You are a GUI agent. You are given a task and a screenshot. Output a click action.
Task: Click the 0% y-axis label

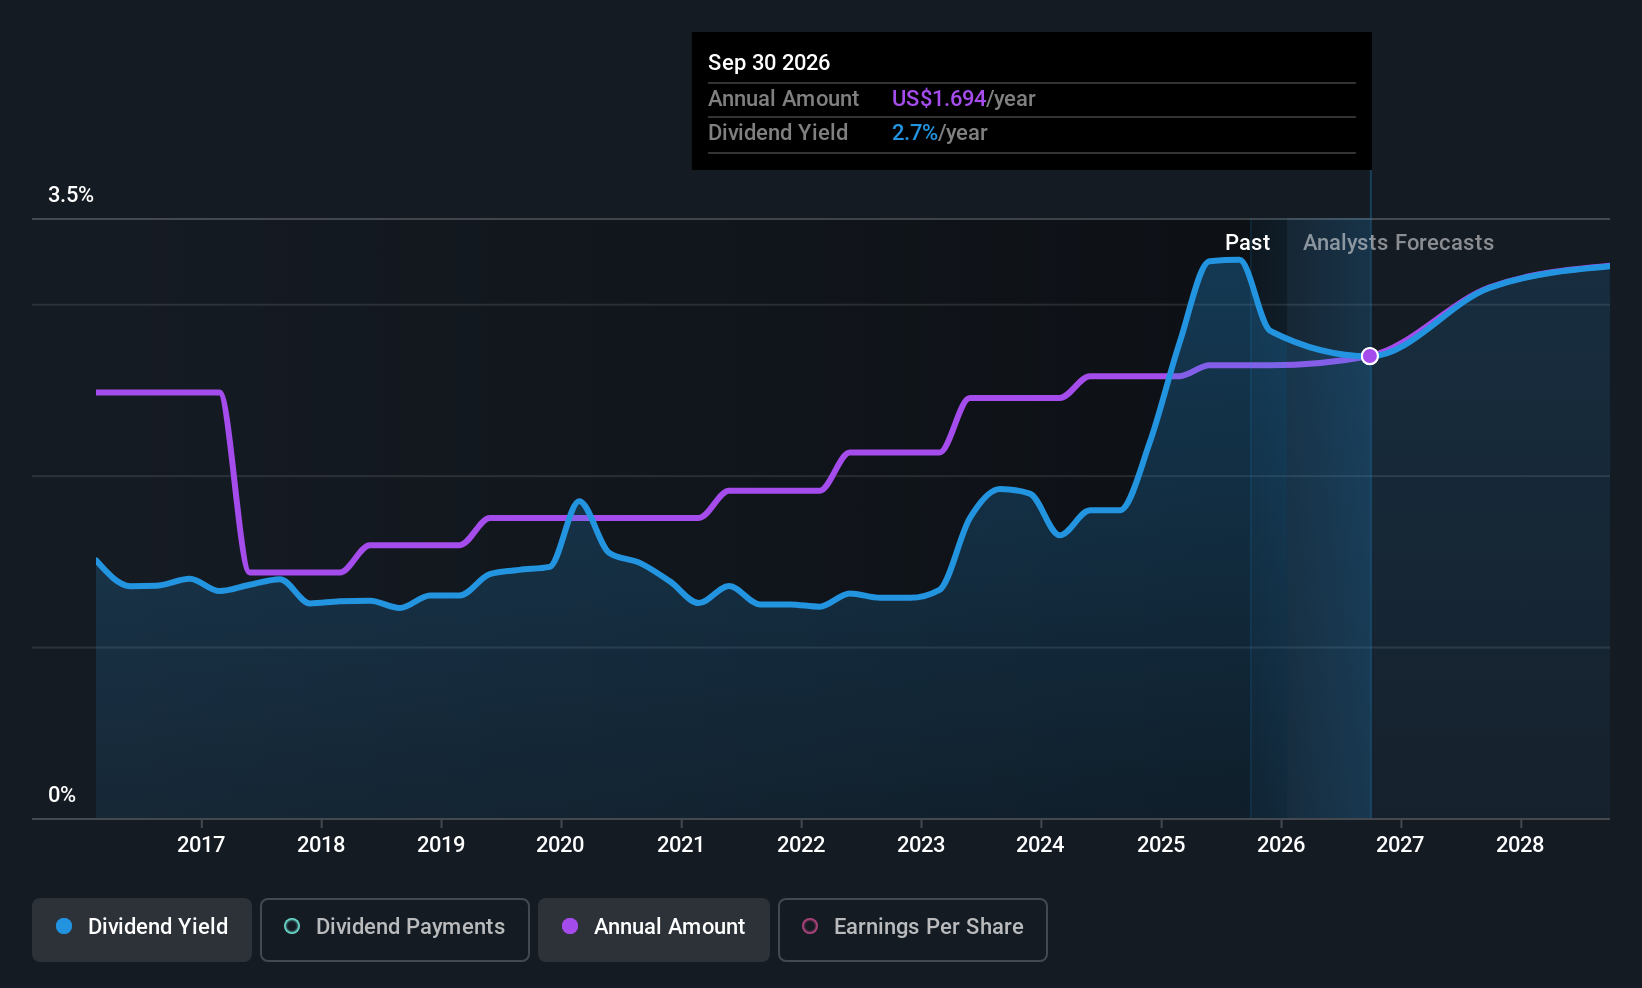(x=62, y=795)
